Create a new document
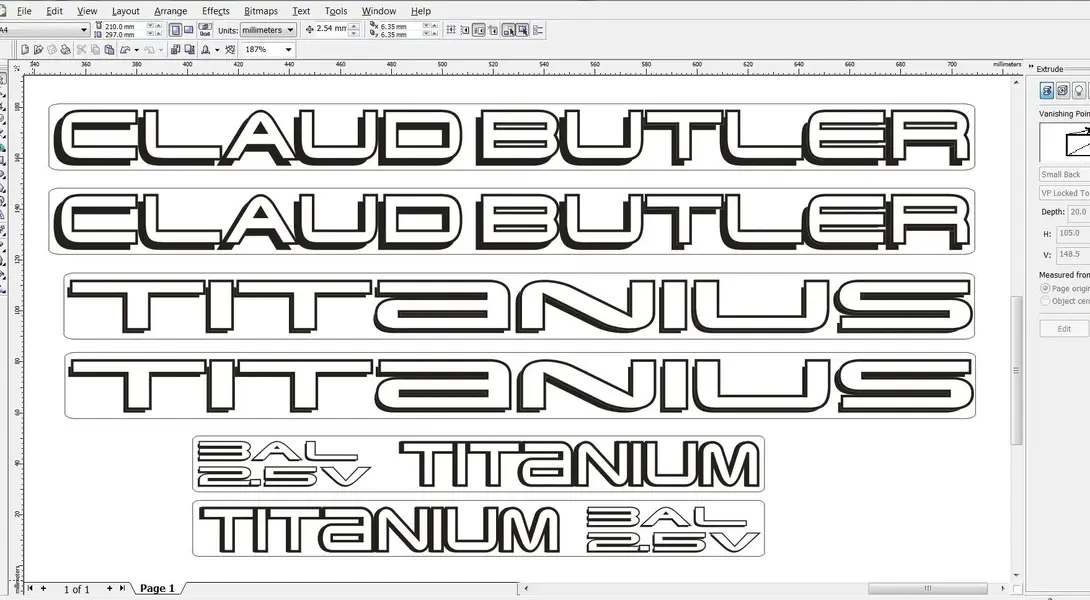This screenshot has height=600, width=1090. tap(25, 49)
